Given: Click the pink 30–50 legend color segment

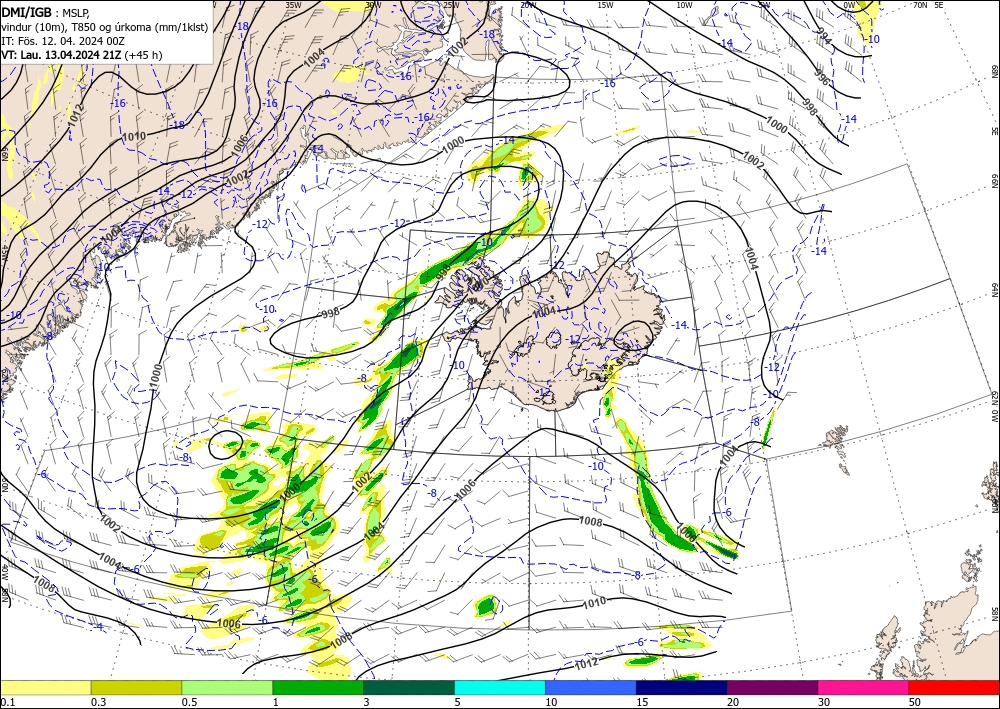Looking at the screenshot, I should [864, 687].
